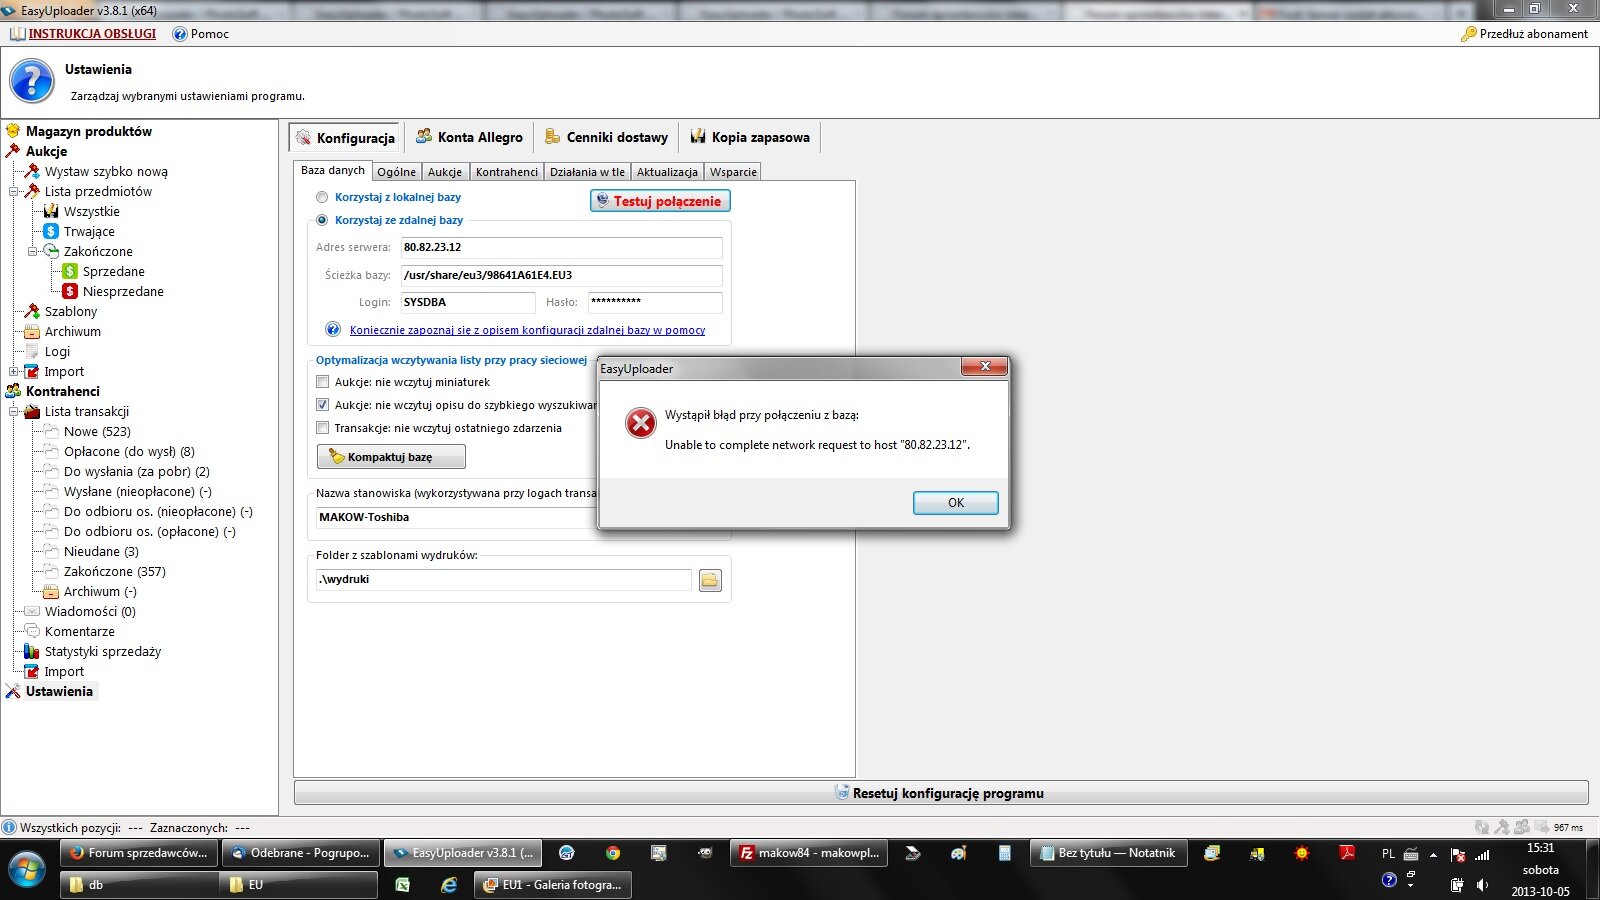Enable Aukcje: nie wczytuj miniaturek checkbox
Viewport: 1600px width, 900px height.
322,382
